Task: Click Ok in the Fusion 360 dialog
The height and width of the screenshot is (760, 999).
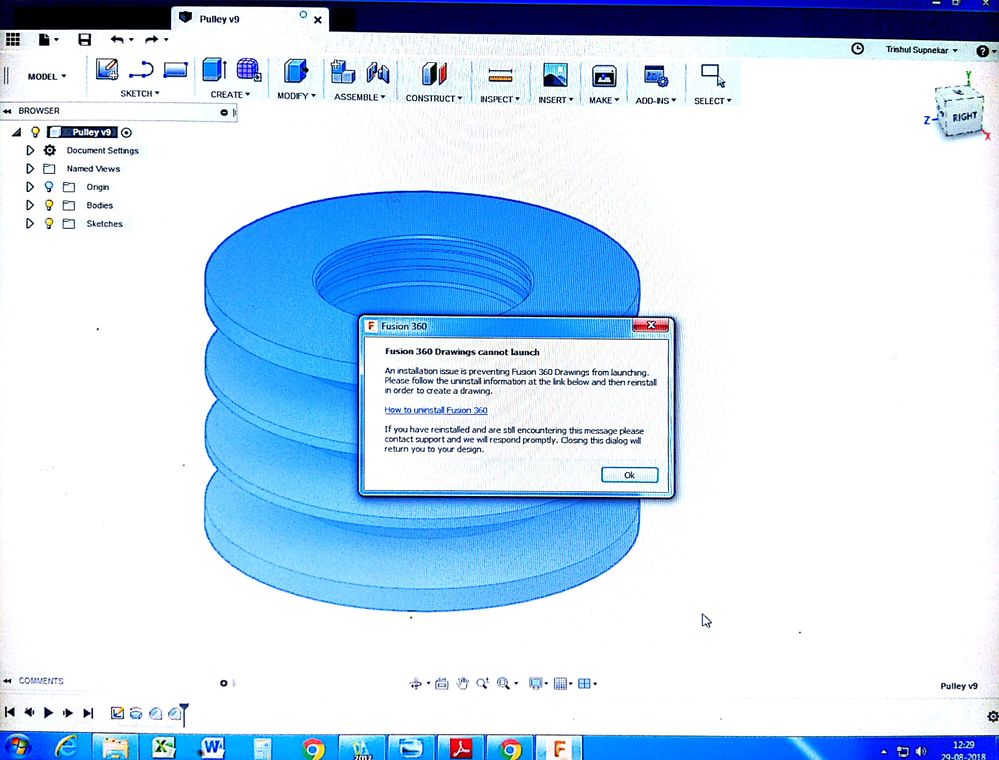Action: coord(629,475)
